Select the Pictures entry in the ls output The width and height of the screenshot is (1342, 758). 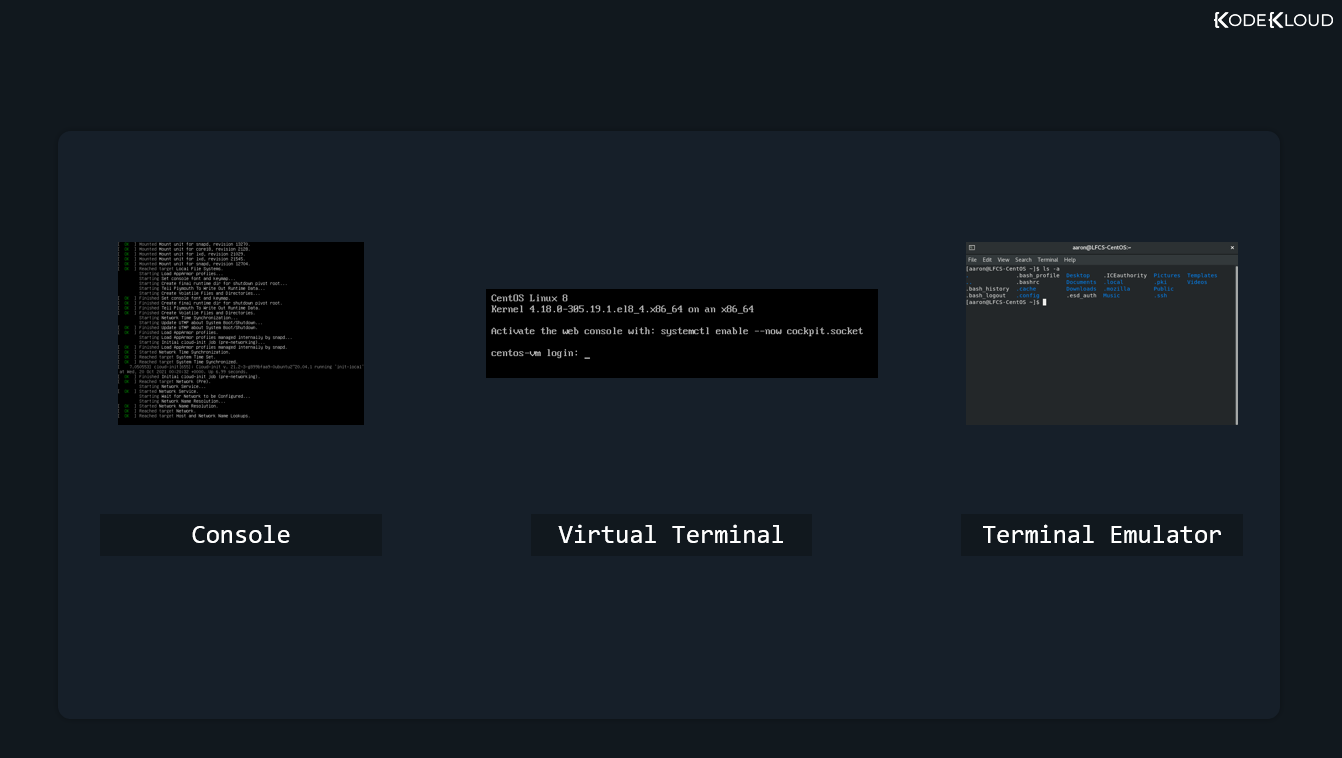coord(1167,275)
